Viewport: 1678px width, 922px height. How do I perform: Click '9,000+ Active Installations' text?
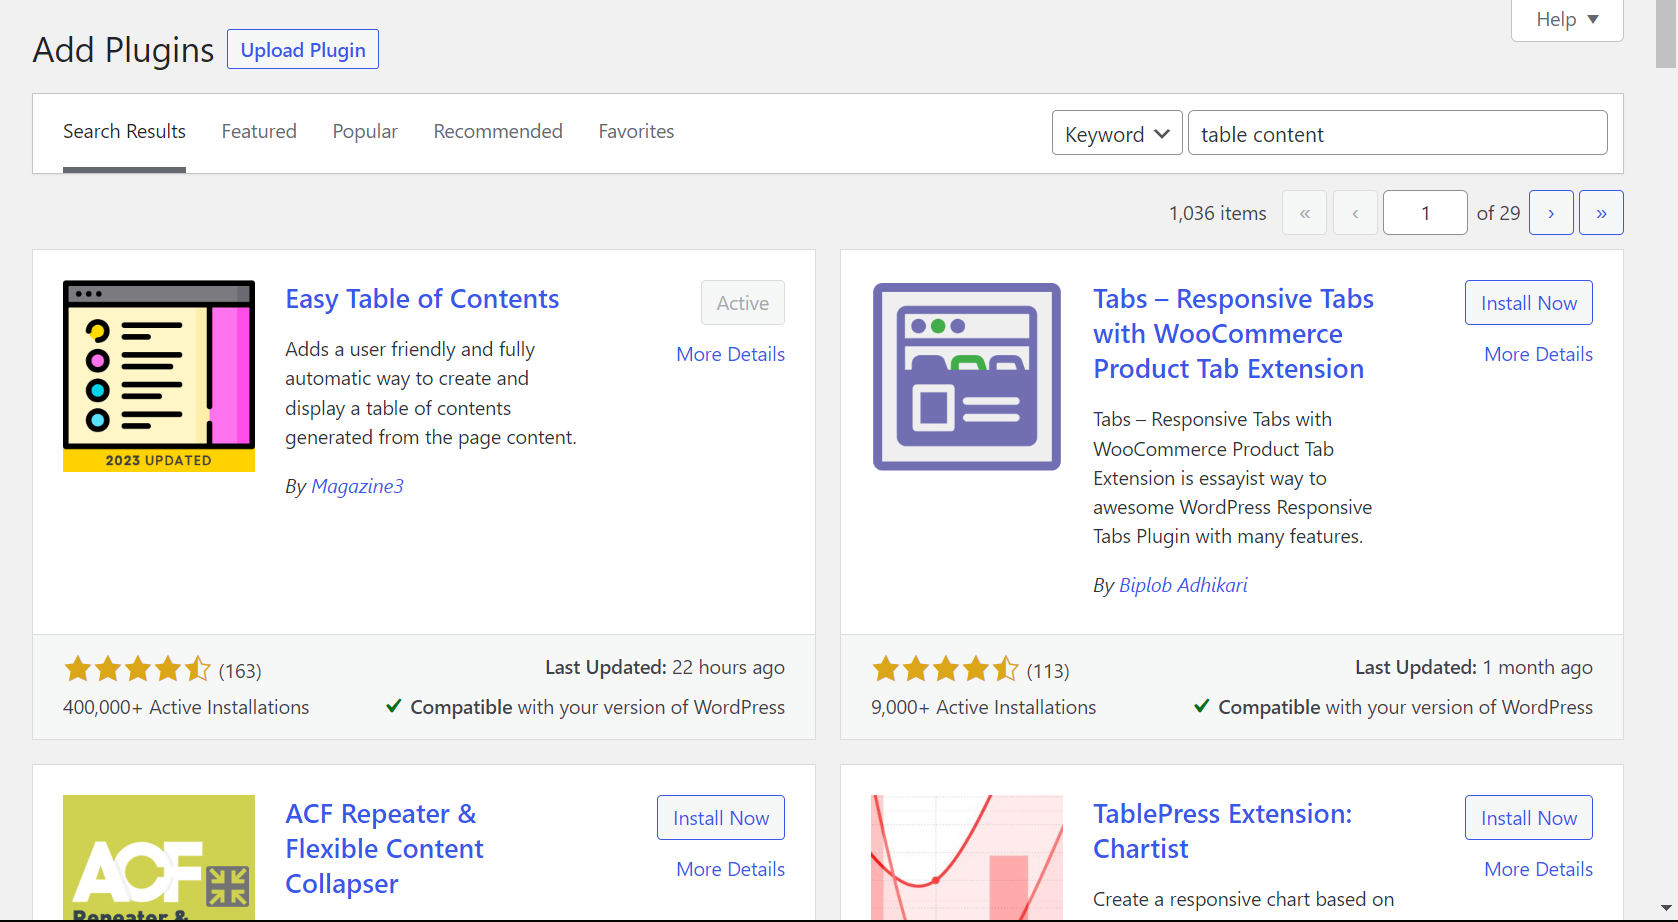tap(983, 707)
